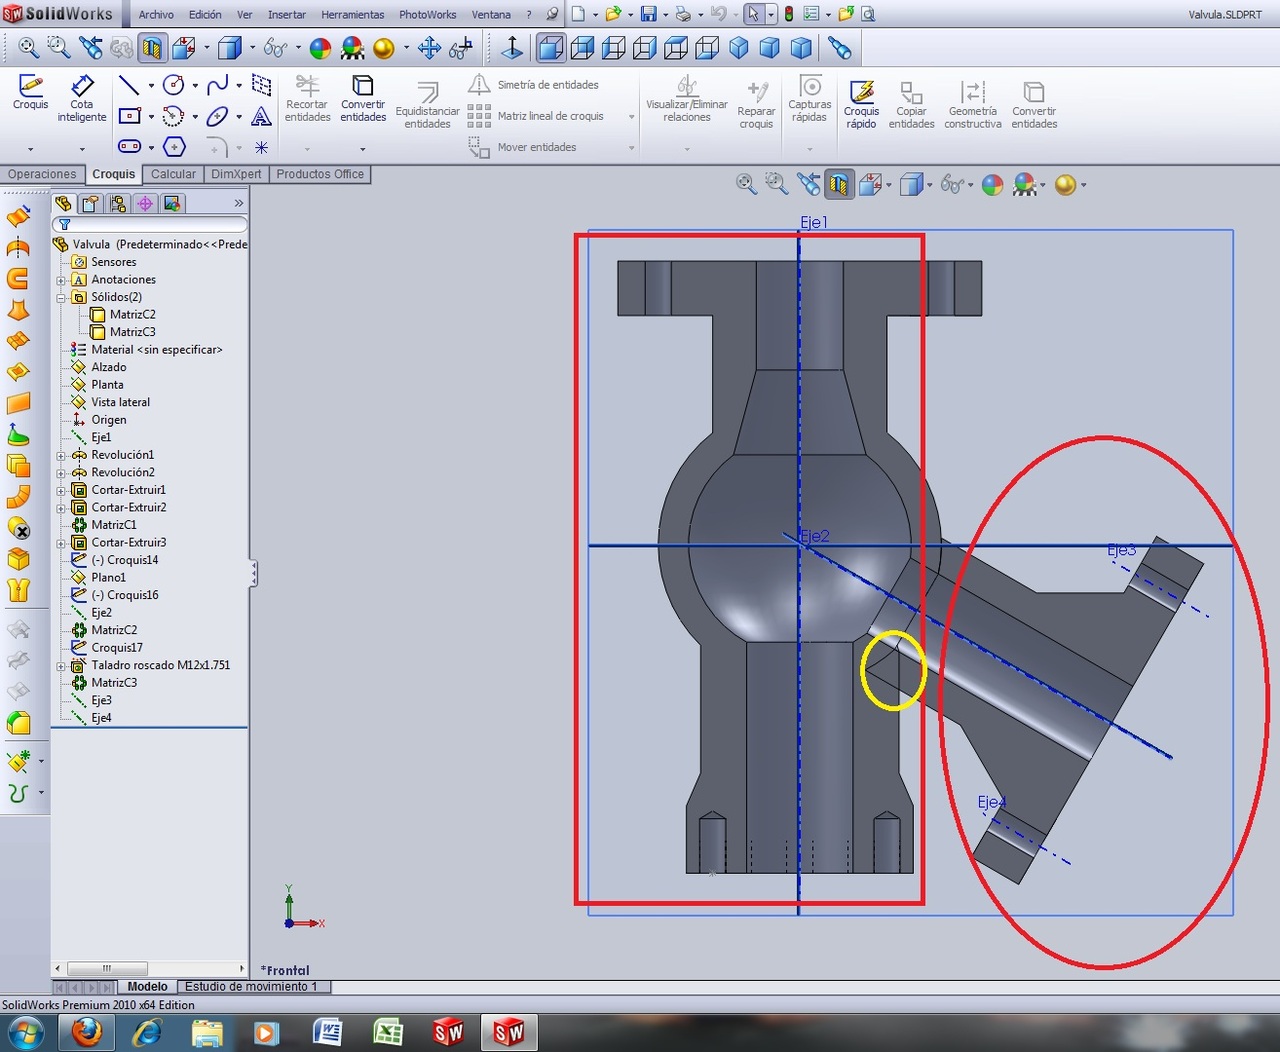Image resolution: width=1280 pixels, height=1052 pixels.
Task: Open the PropertyManager tab in the side panel
Action: click(91, 204)
